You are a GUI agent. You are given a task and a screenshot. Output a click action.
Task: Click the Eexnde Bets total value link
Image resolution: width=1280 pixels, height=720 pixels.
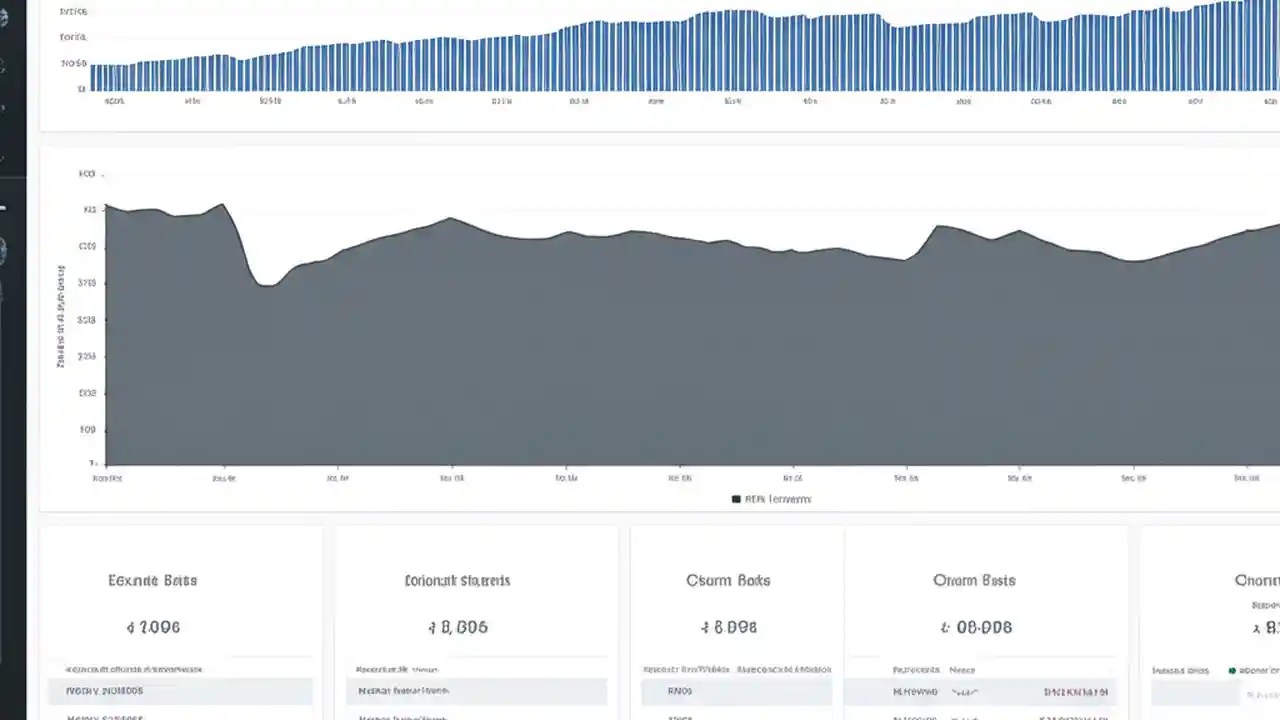(x=153, y=627)
